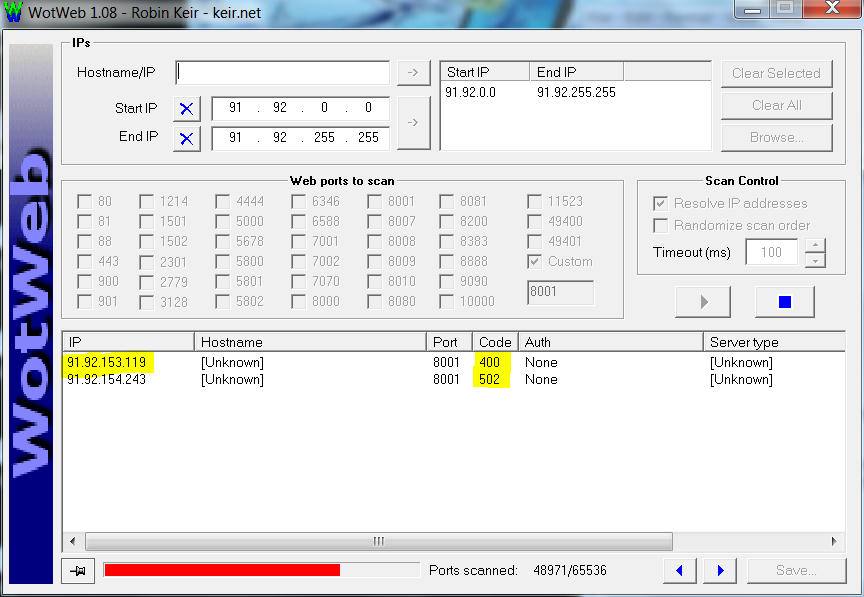Sort by Server type column header
The height and width of the screenshot is (597, 864).
click(774, 342)
